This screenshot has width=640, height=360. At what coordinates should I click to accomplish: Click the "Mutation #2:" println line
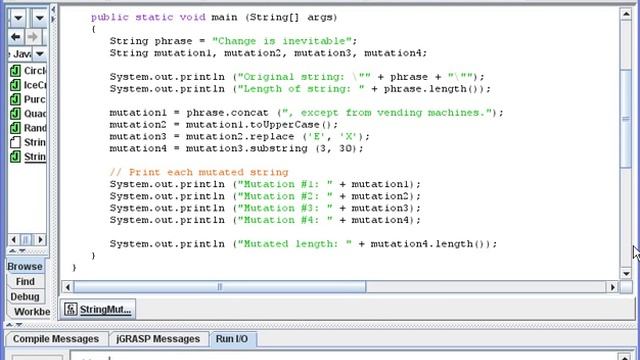[265, 196]
